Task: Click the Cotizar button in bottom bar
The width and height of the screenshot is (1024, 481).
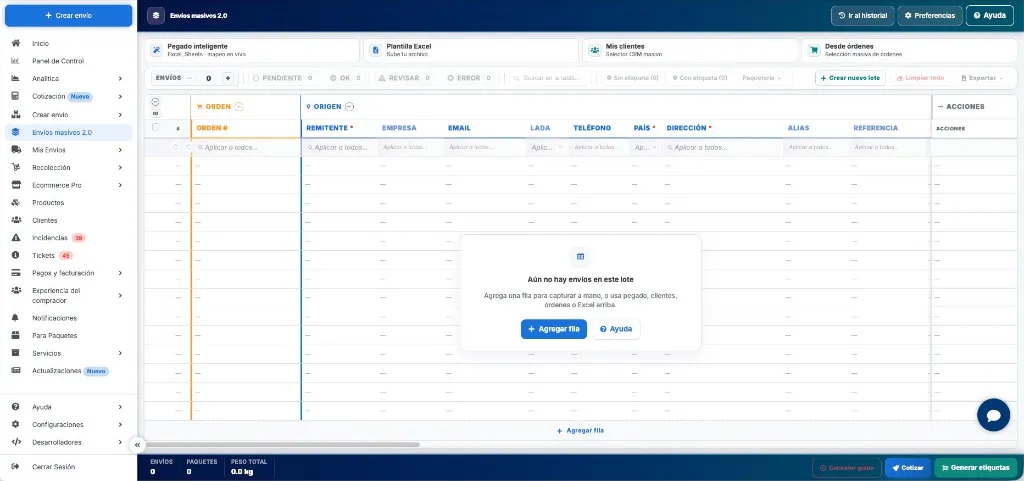Action: pyautogui.click(x=908, y=468)
